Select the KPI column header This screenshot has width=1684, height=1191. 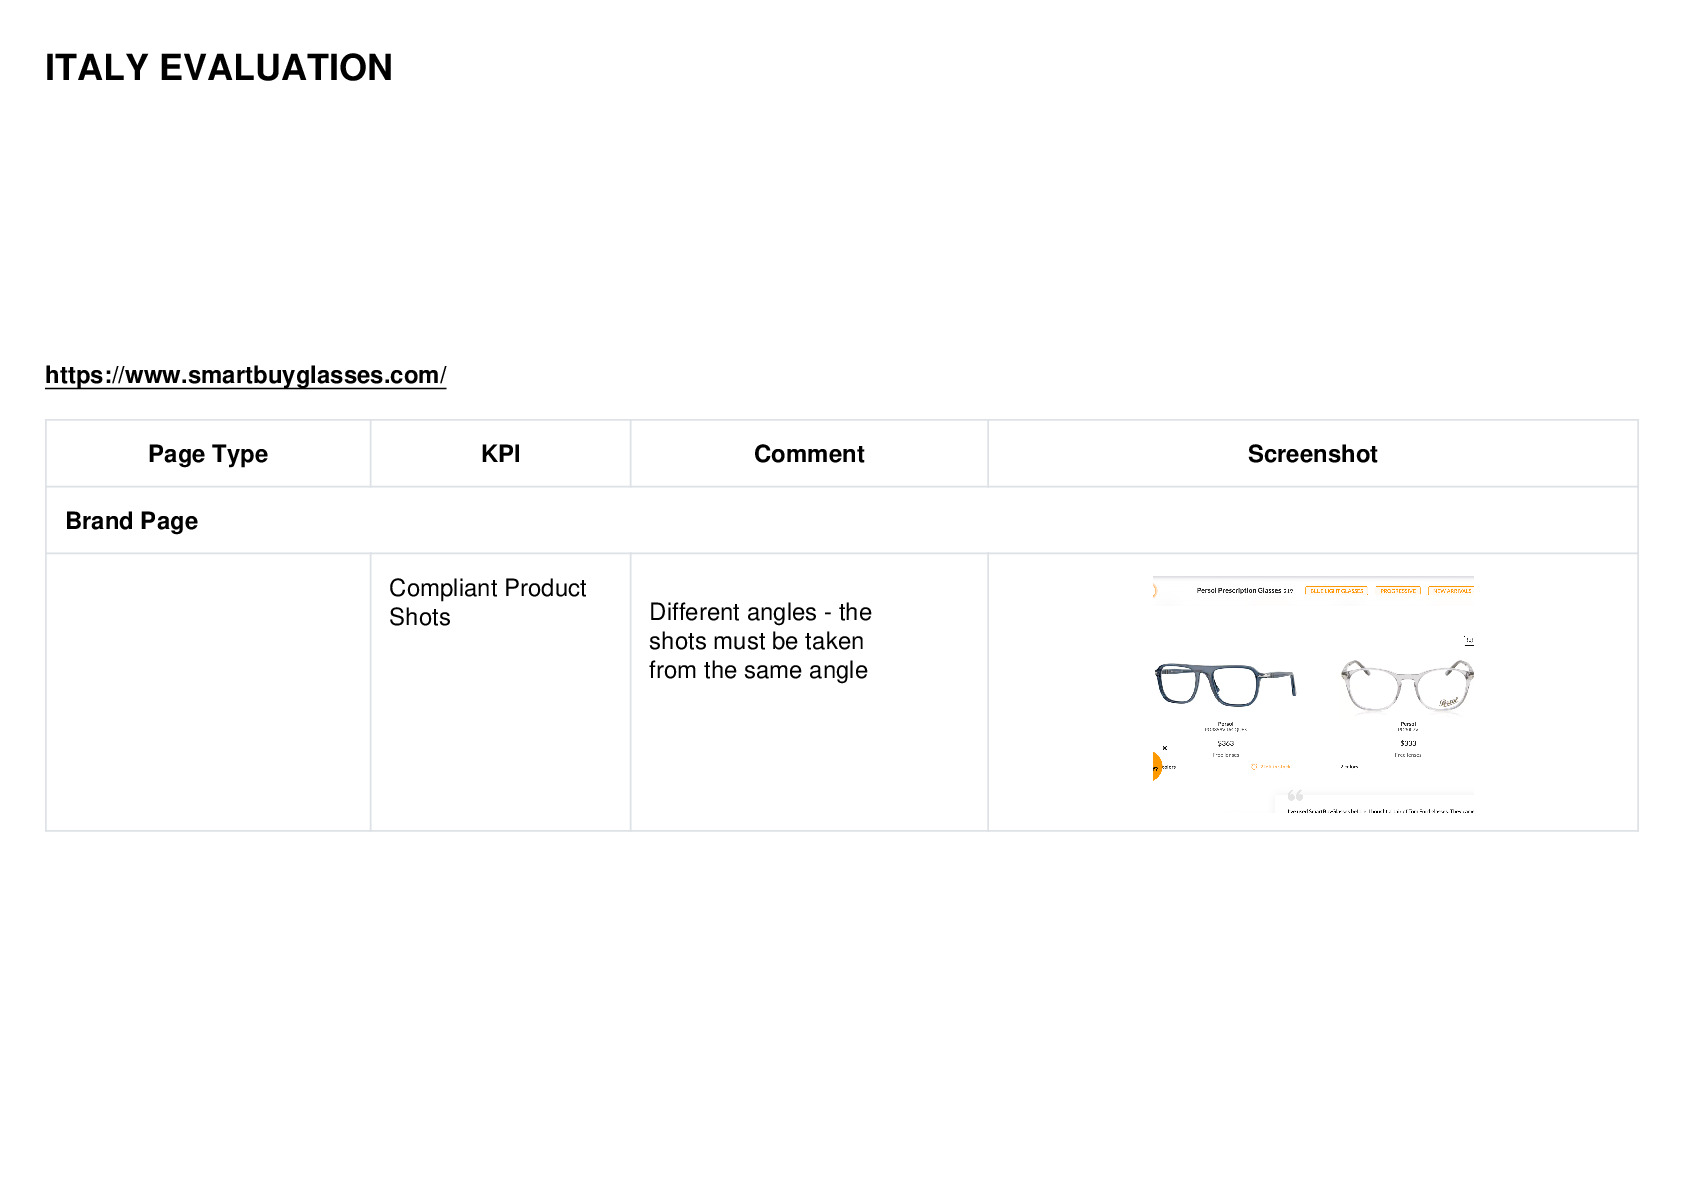500,454
